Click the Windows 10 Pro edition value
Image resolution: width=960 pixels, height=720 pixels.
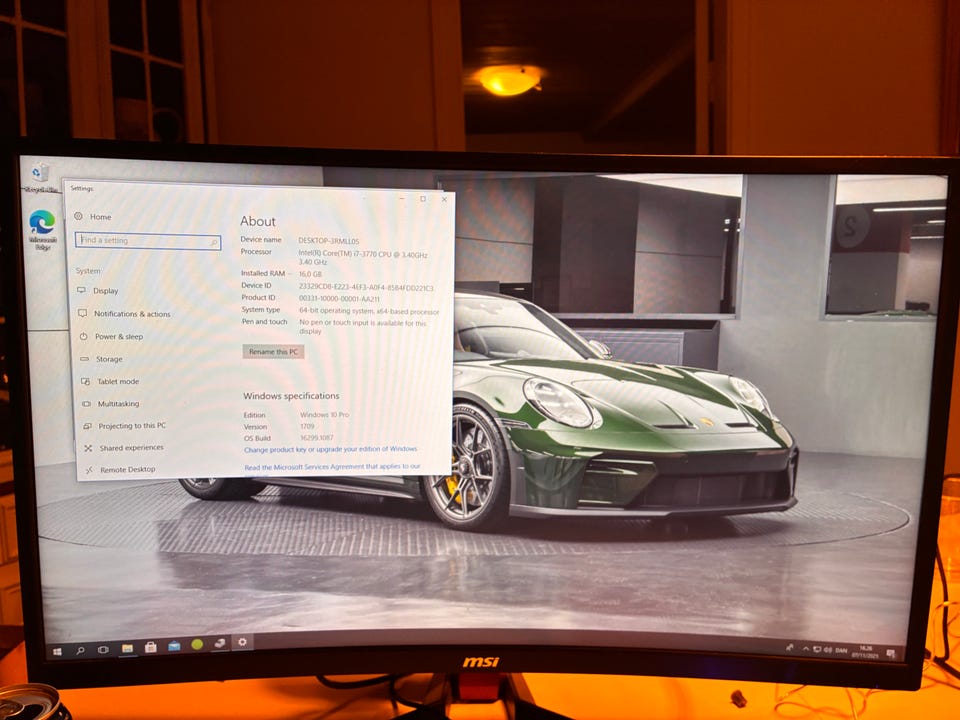324,415
